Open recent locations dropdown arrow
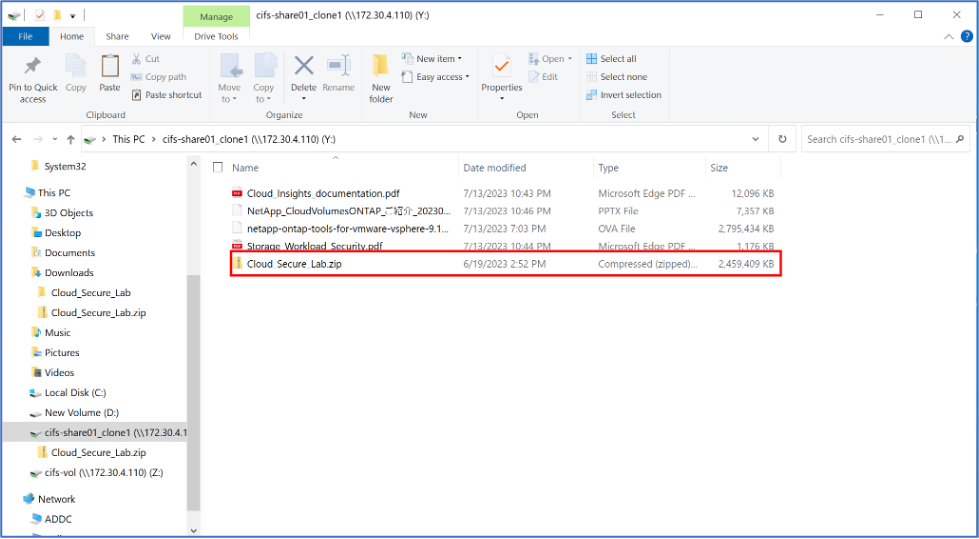The image size is (979, 539). click(55, 139)
